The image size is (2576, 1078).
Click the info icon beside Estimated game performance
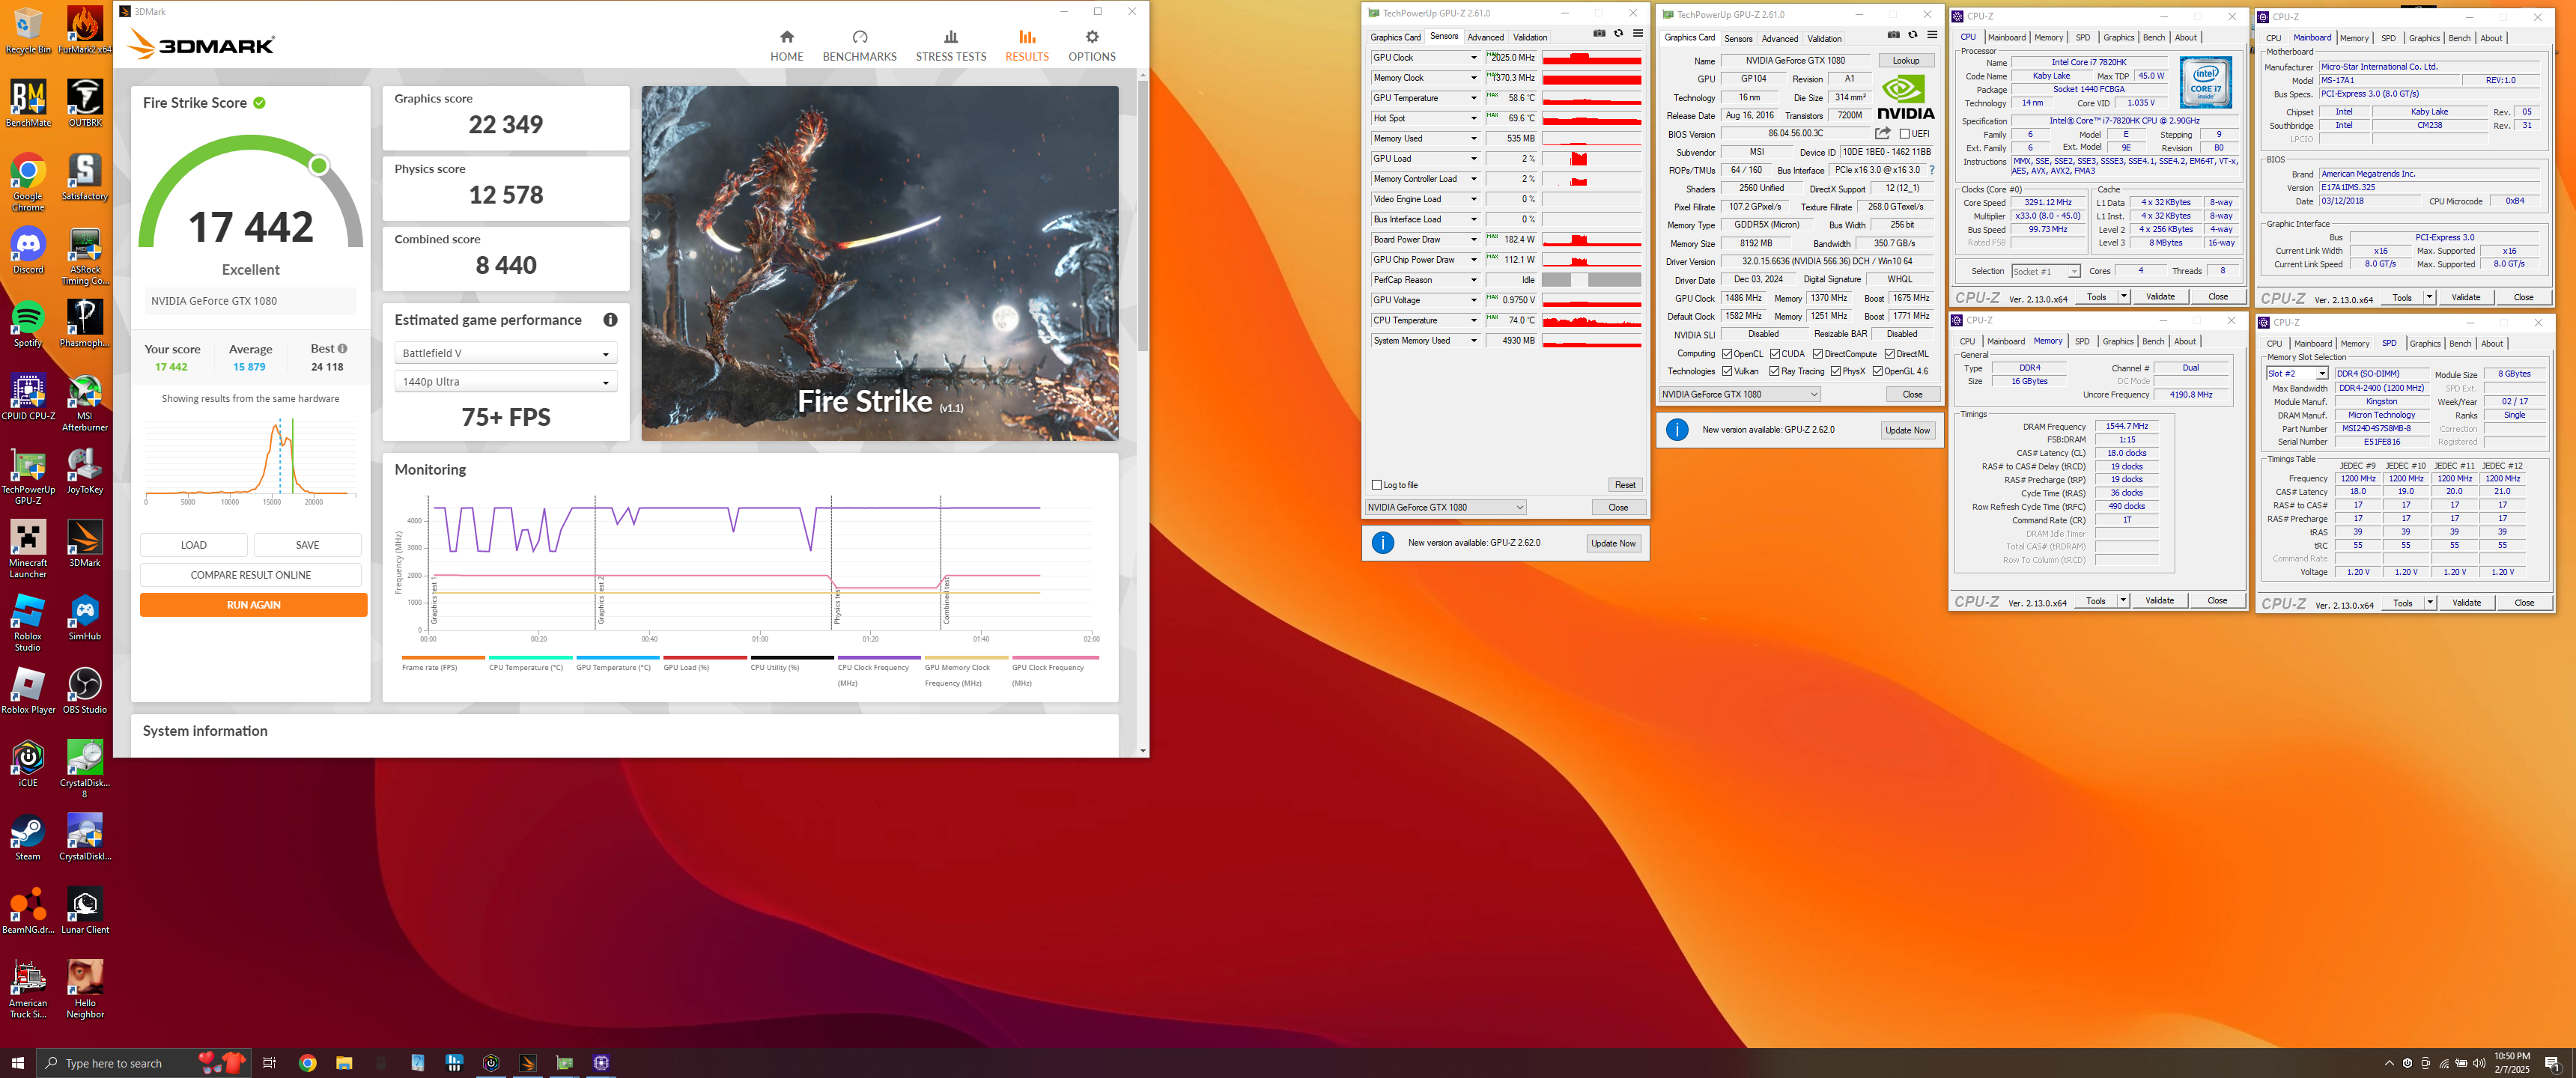(x=610, y=320)
